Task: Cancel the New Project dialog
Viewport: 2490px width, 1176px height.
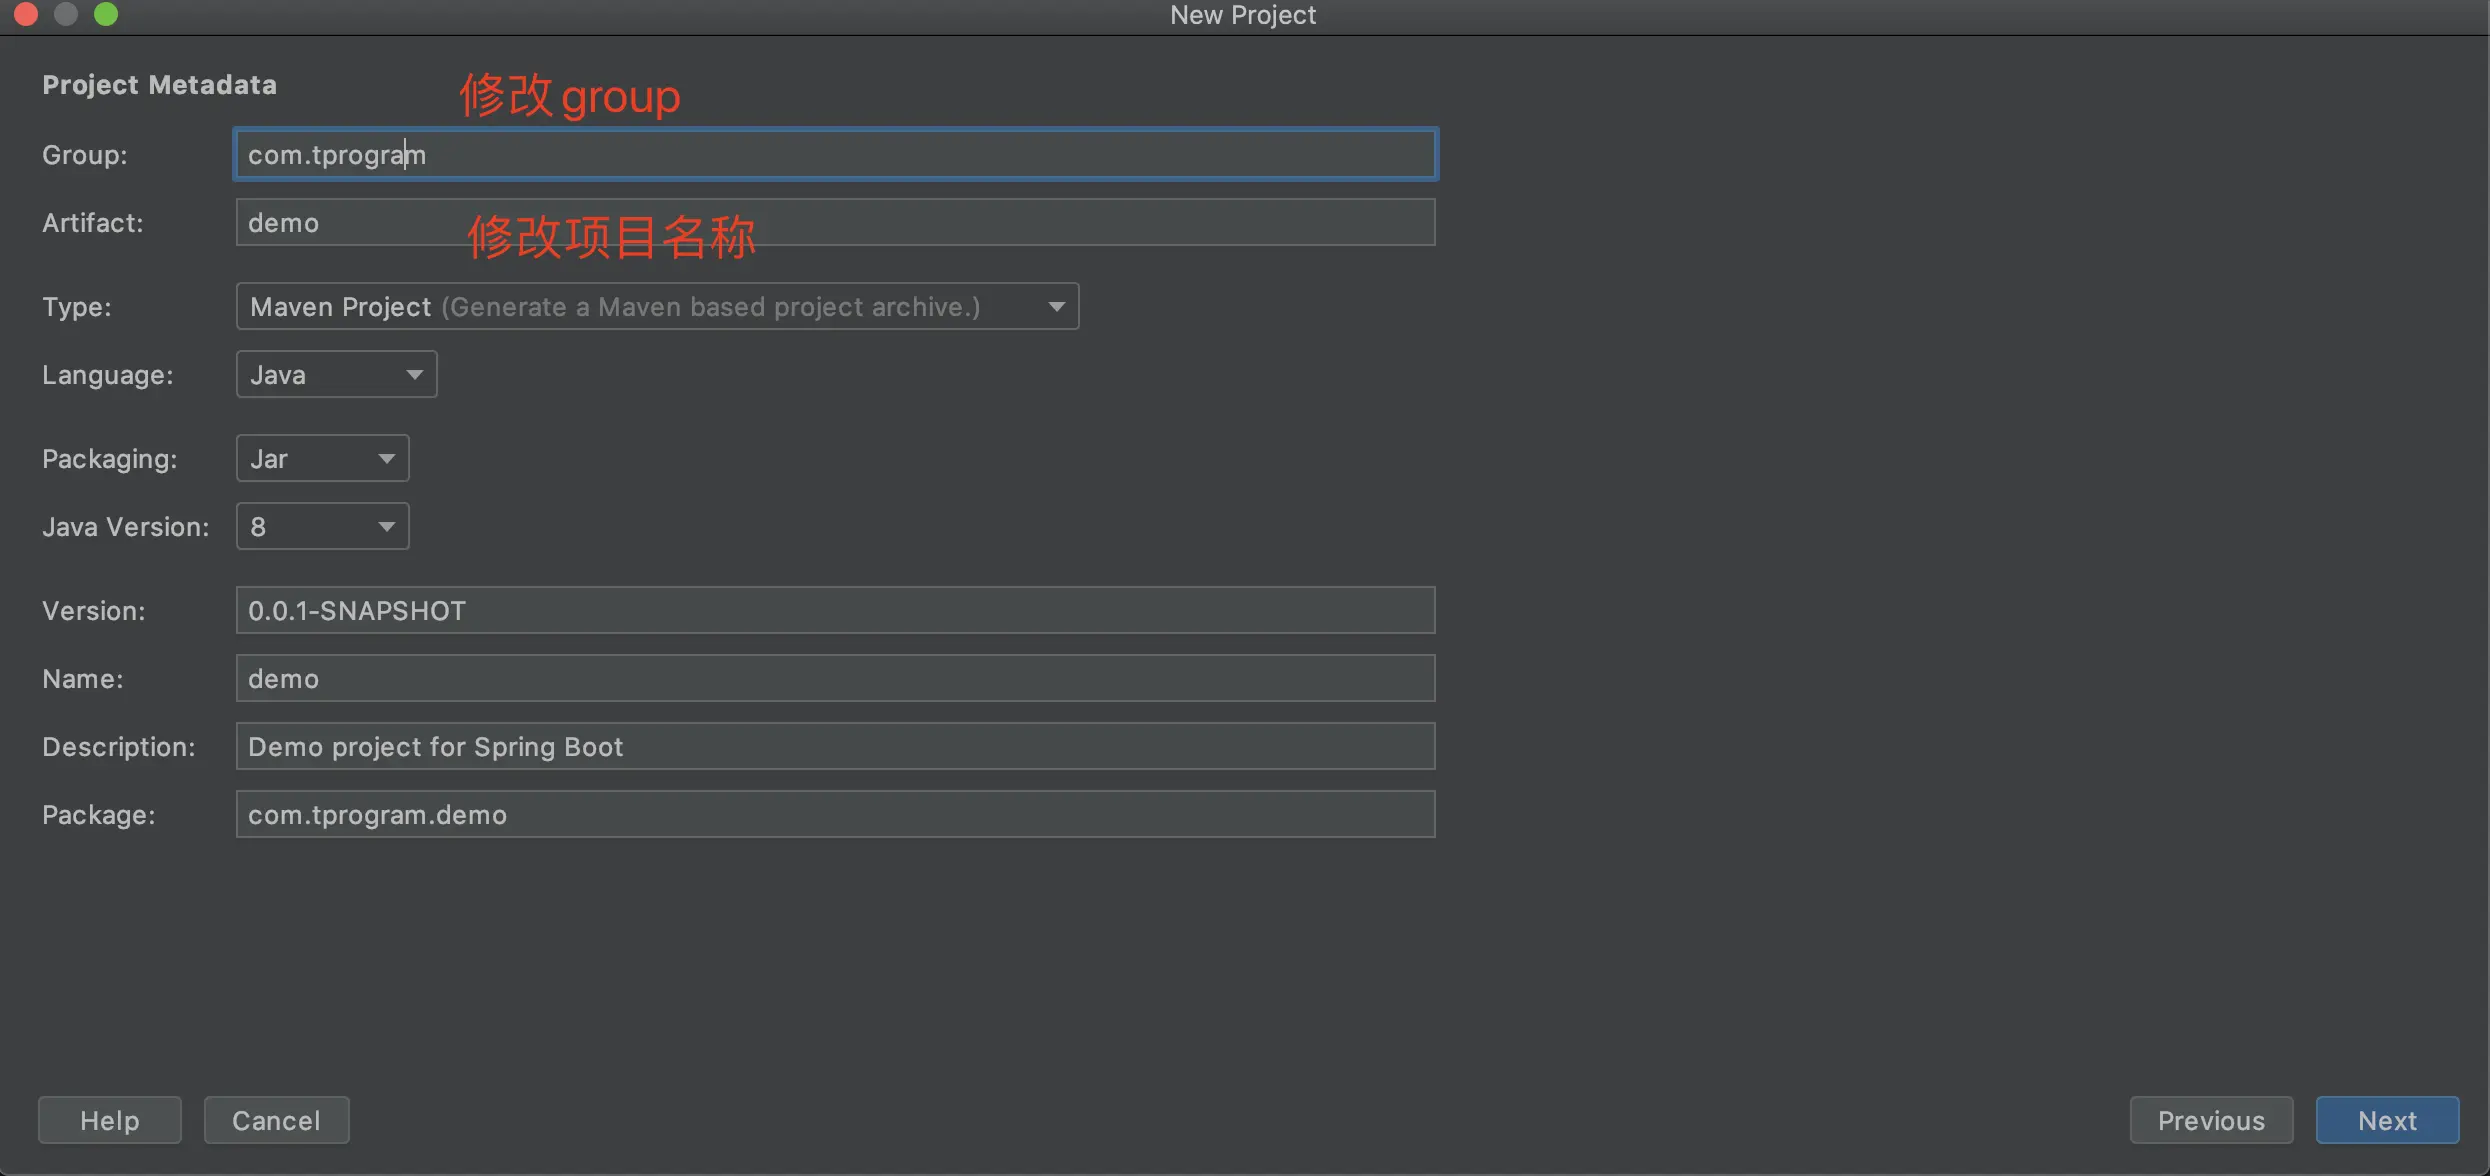Action: [x=276, y=1120]
